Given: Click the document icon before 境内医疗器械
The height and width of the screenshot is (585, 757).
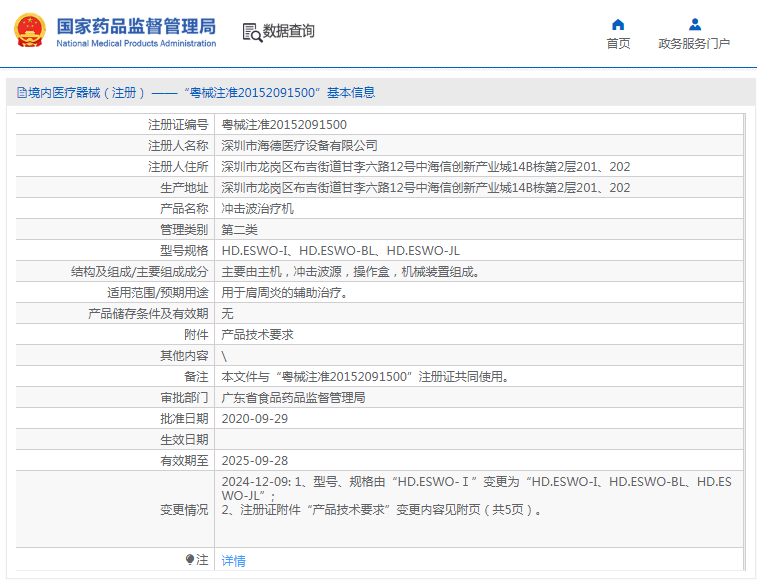Looking at the screenshot, I should pyautogui.click(x=22, y=92).
